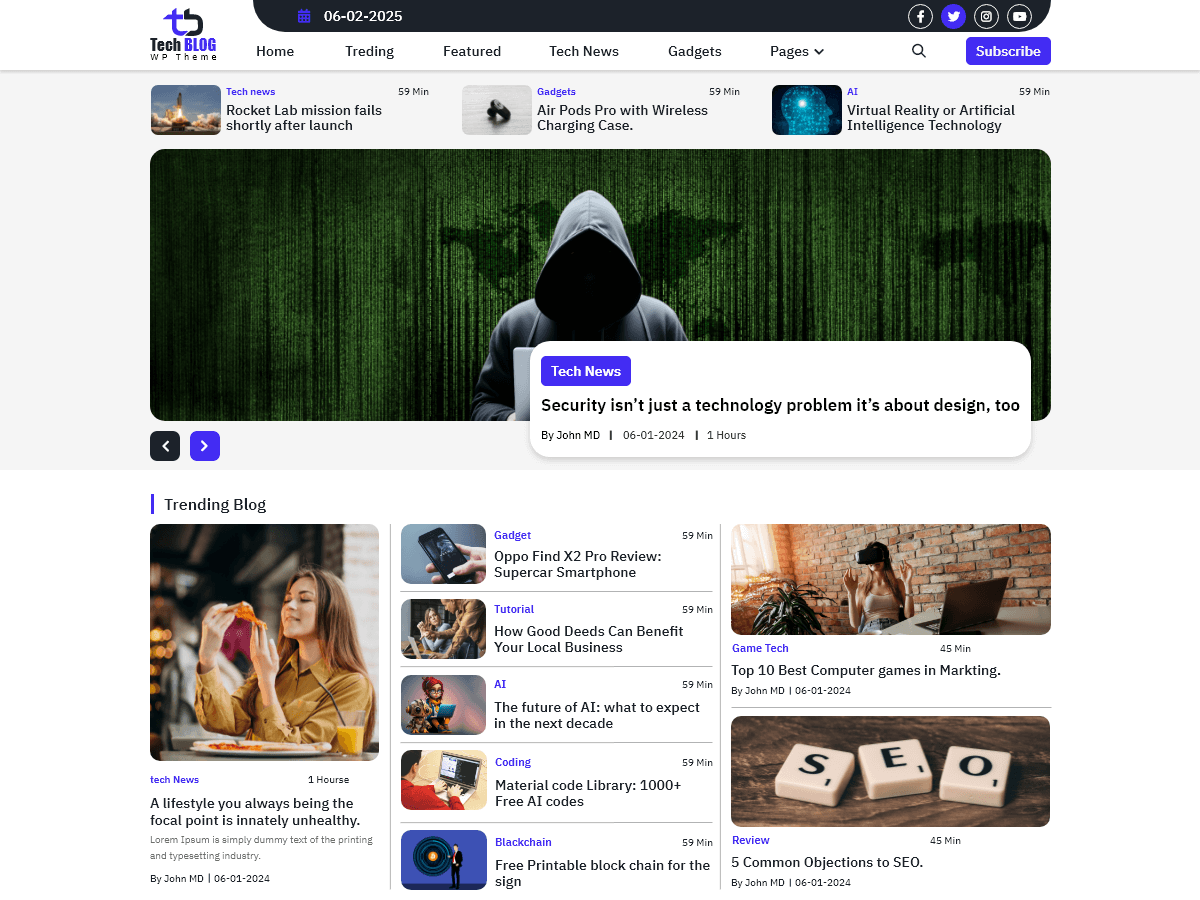Click the SEO article image in Review section
1200x900 pixels.
(890, 771)
